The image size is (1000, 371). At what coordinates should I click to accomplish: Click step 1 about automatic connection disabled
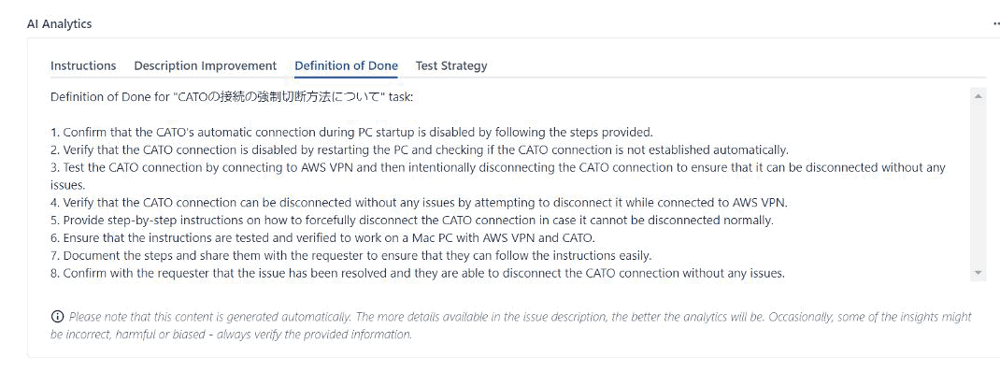tap(352, 133)
